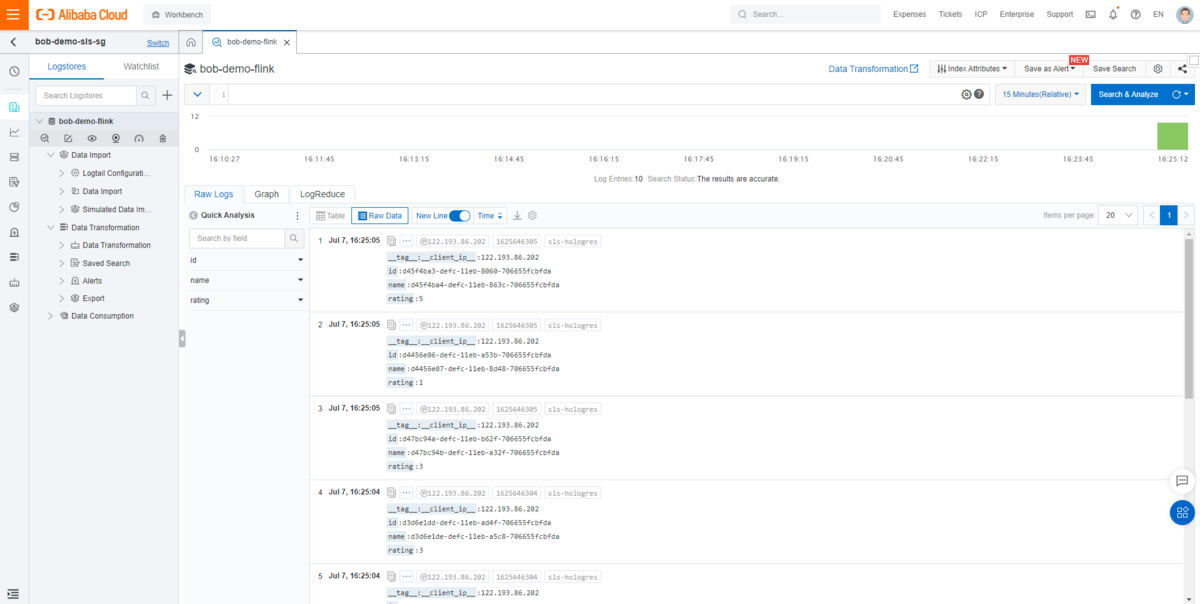Open the ICP menu item
The image size is (1200, 604).
[x=981, y=14]
